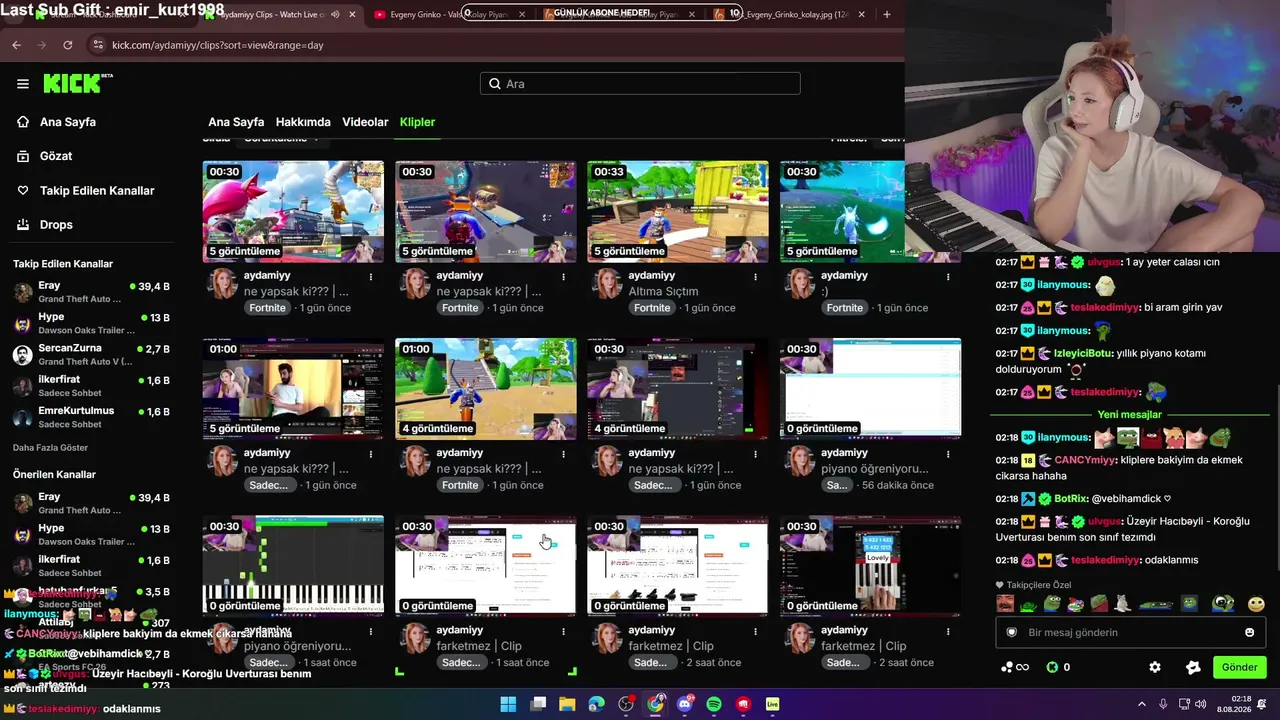Open File Explorer from taskbar
This screenshot has width=1280, height=720.
(567, 704)
